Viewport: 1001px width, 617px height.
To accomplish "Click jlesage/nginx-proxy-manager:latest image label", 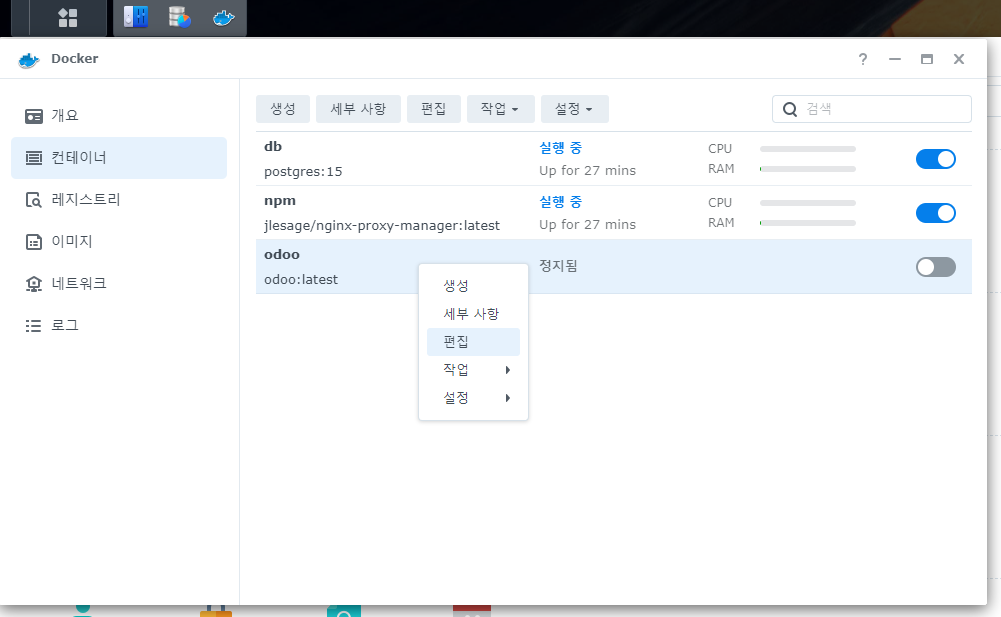I will pyautogui.click(x=382, y=225).
